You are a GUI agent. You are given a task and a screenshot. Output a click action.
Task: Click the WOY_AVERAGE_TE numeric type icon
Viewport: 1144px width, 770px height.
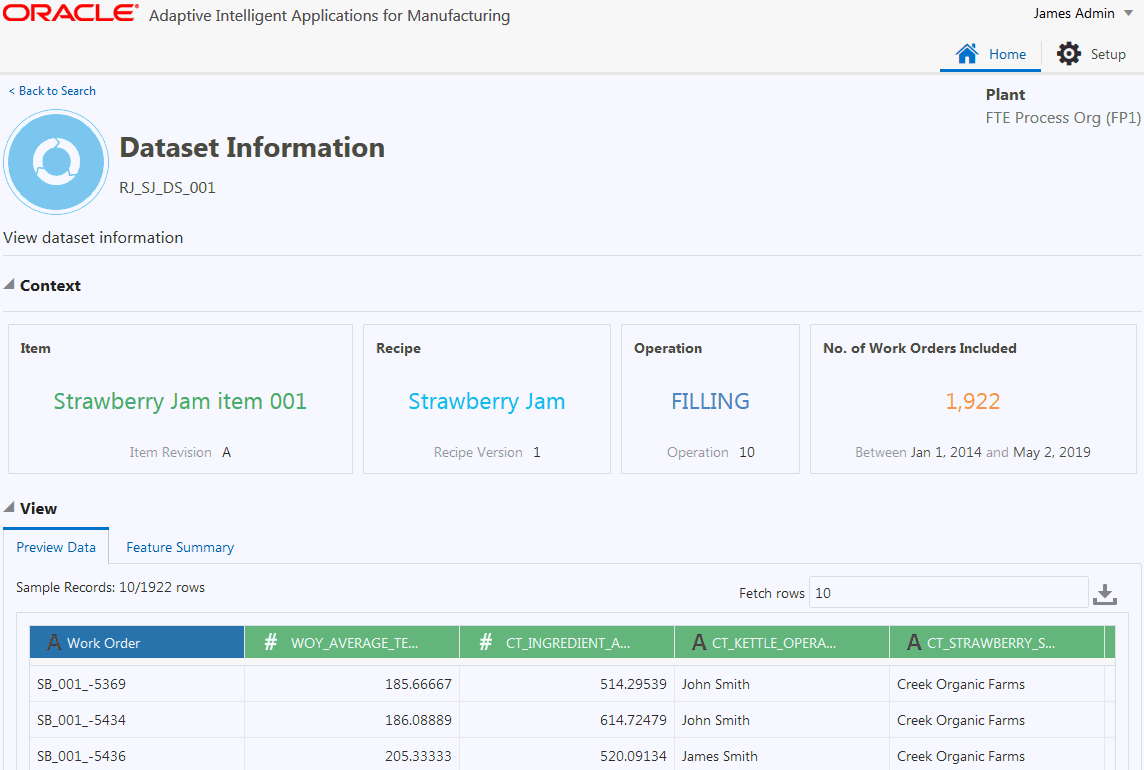point(271,642)
